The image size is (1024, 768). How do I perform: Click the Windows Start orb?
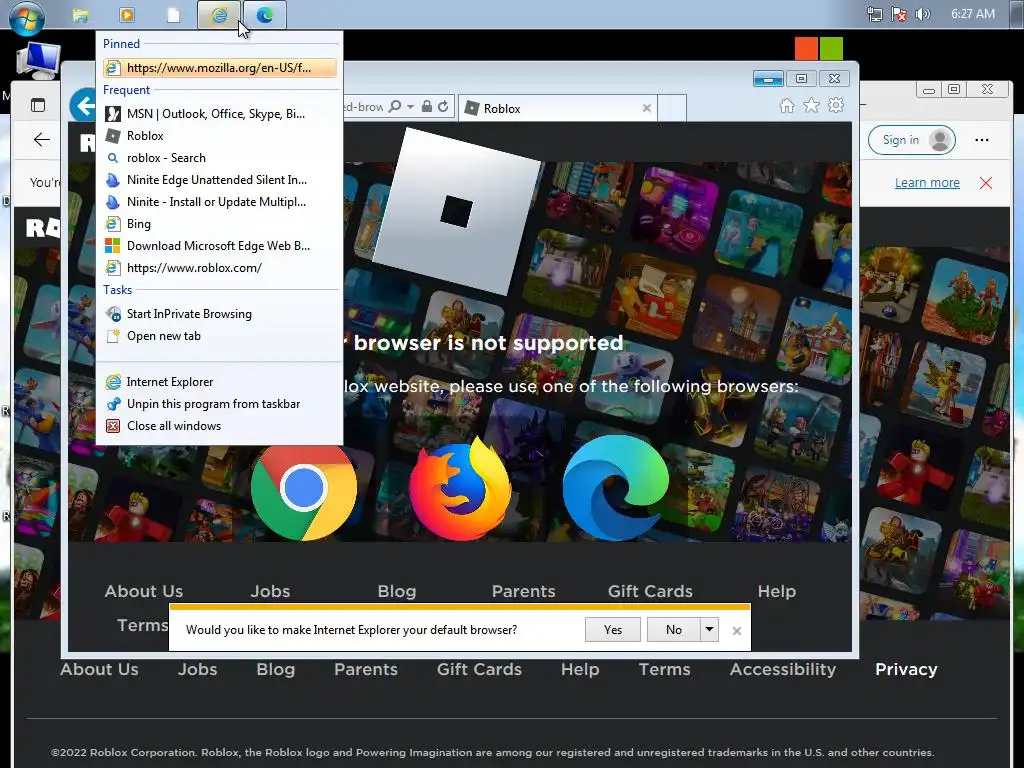[x=27, y=16]
